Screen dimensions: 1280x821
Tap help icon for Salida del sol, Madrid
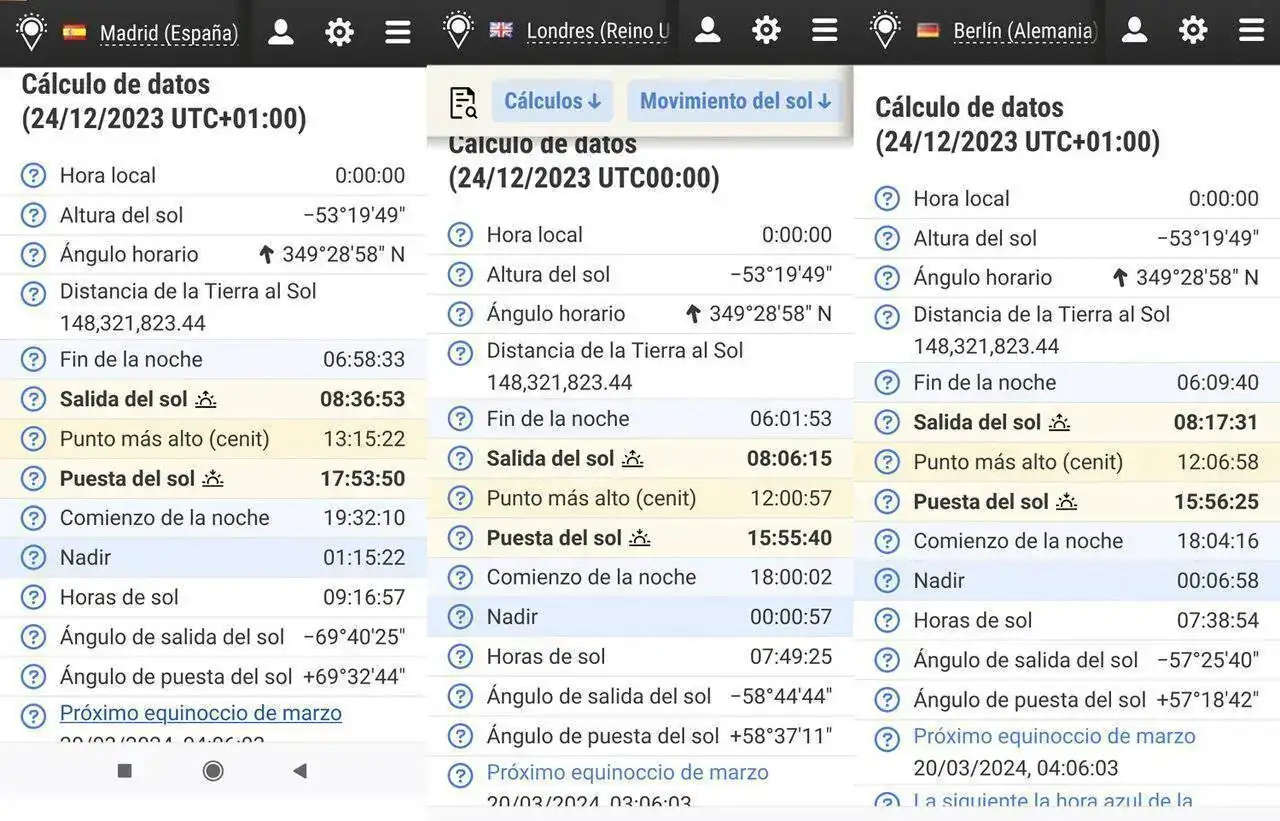tap(33, 399)
